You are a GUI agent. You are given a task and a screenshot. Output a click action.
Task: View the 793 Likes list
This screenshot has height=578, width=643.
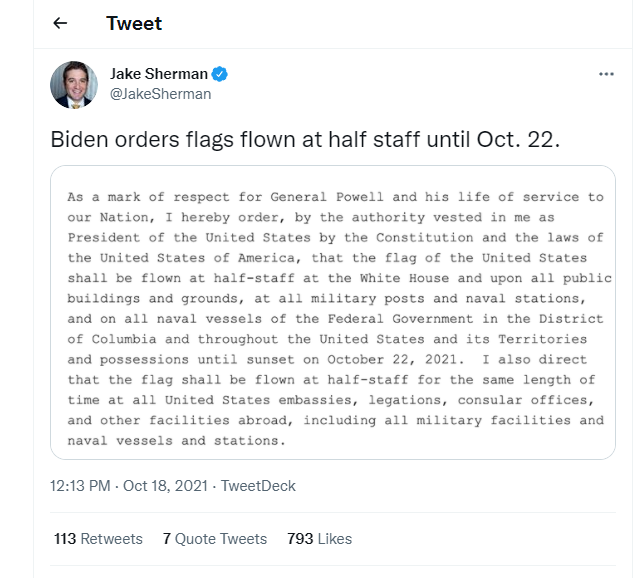pos(319,539)
